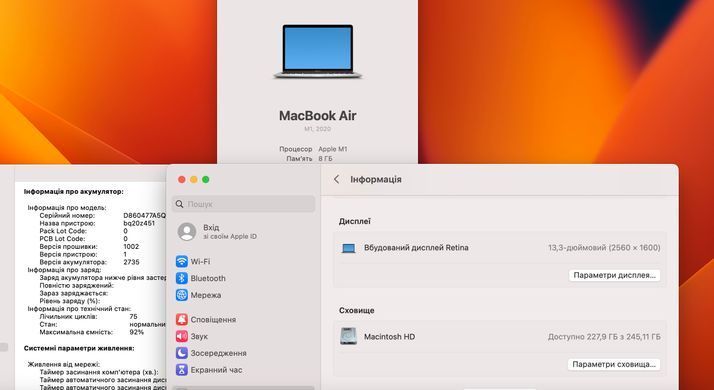Select the Звук sidebar label

point(199,336)
